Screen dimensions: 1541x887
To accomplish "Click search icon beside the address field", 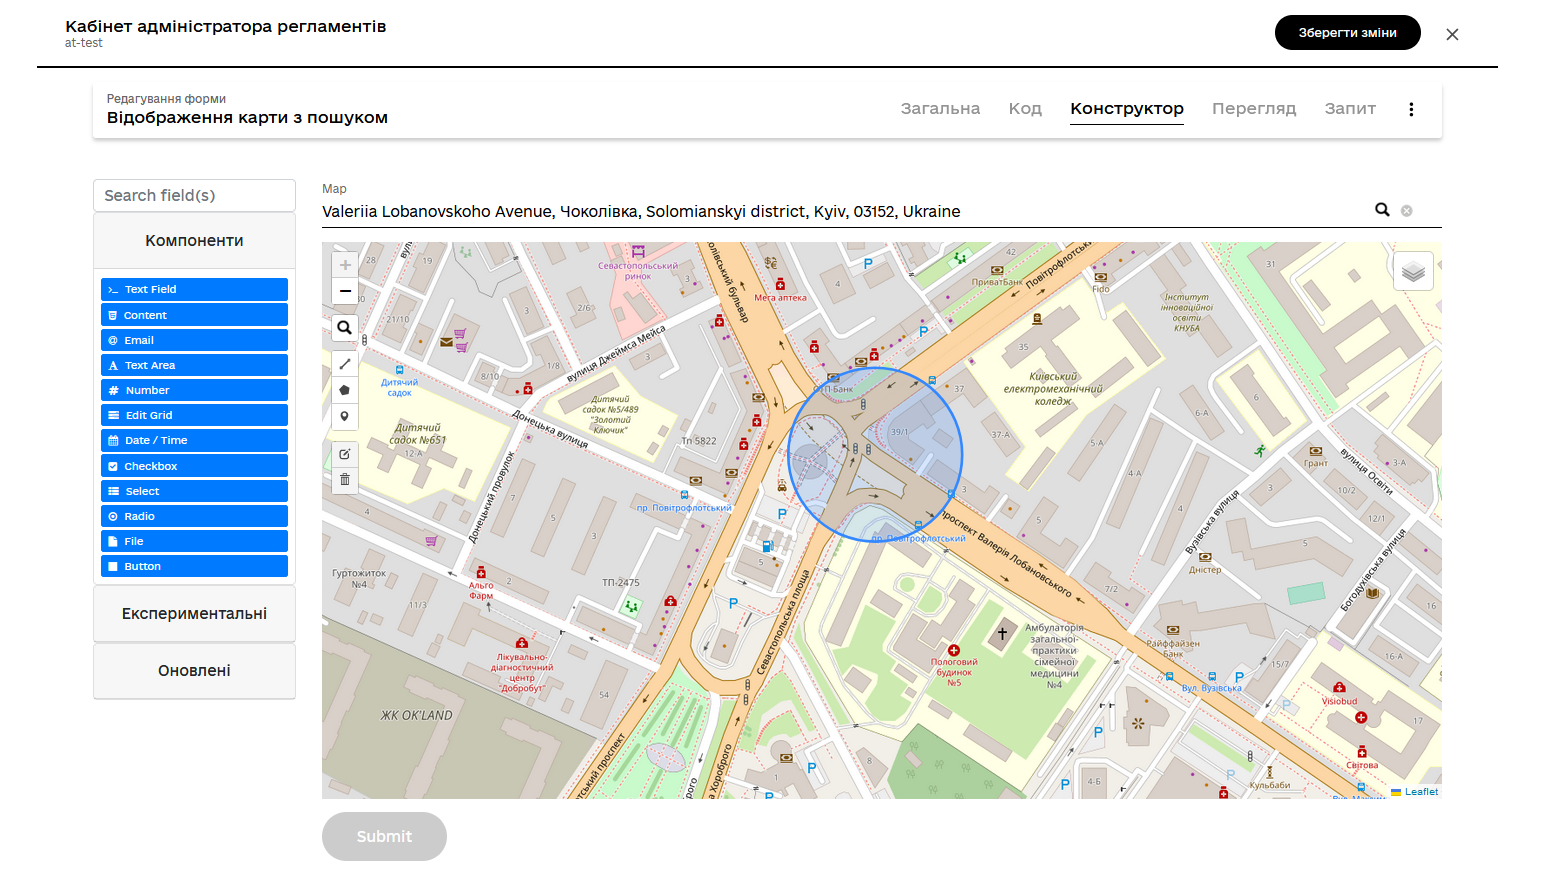I will point(1382,210).
